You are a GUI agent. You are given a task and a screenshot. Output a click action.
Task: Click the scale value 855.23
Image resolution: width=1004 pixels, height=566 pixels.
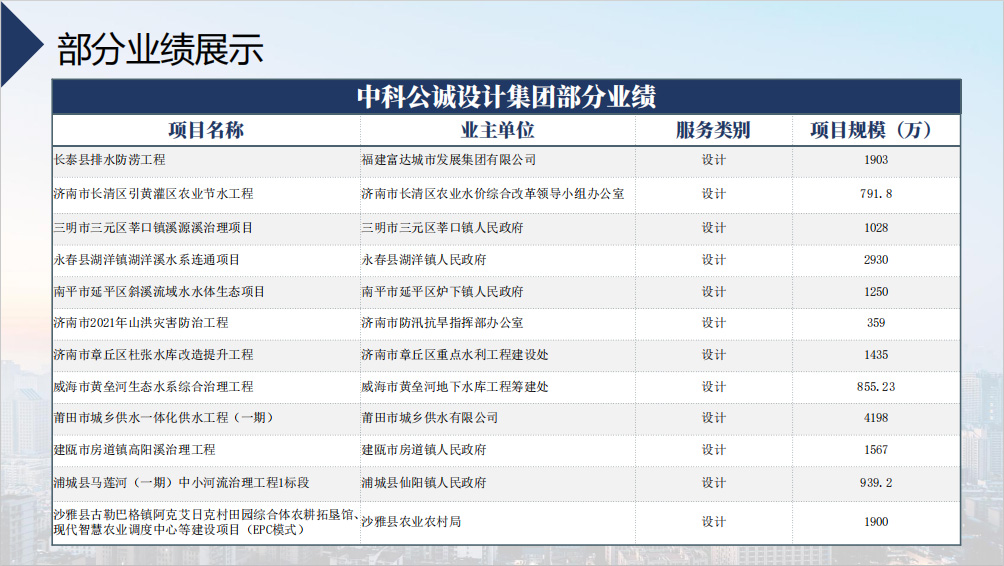point(876,386)
